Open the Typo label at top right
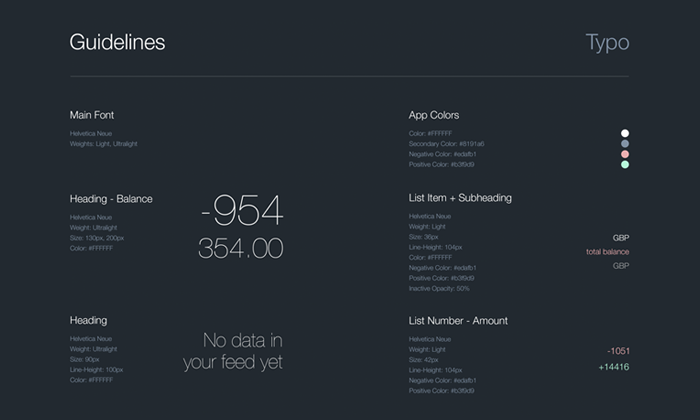Screen dimensions: 700x420 click(607, 42)
